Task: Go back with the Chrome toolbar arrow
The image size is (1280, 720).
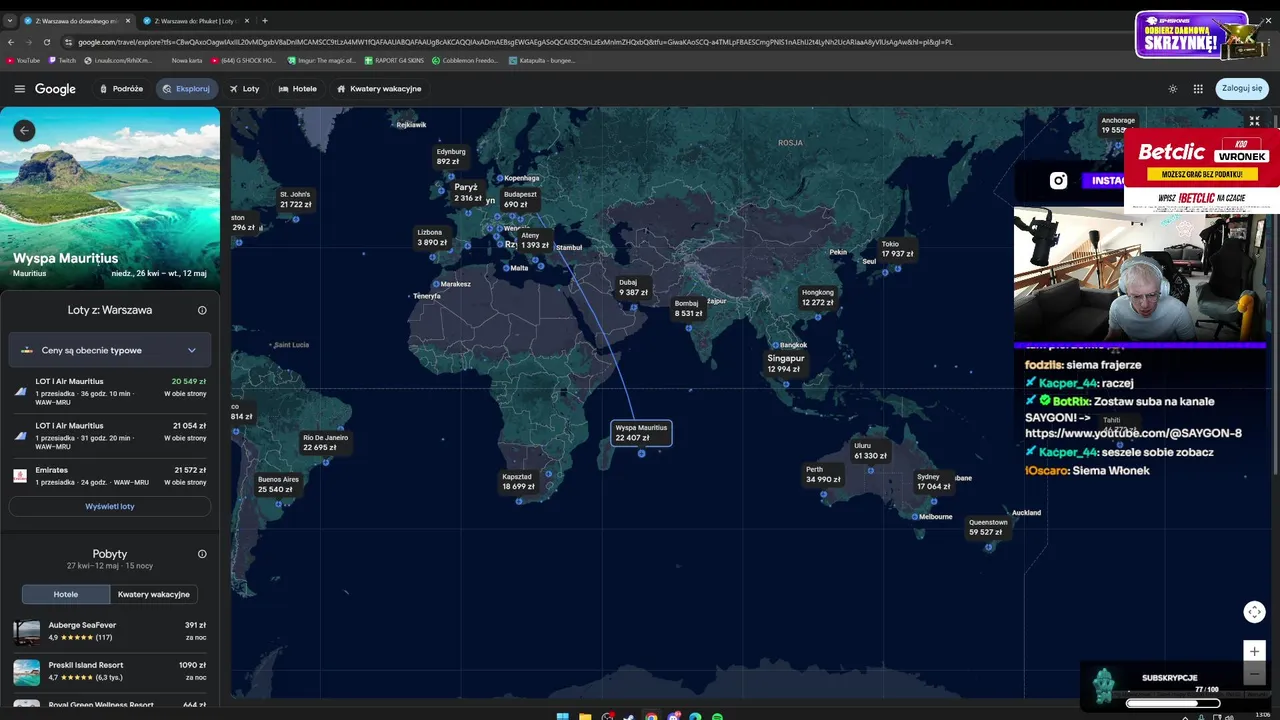Action: click(x=11, y=42)
